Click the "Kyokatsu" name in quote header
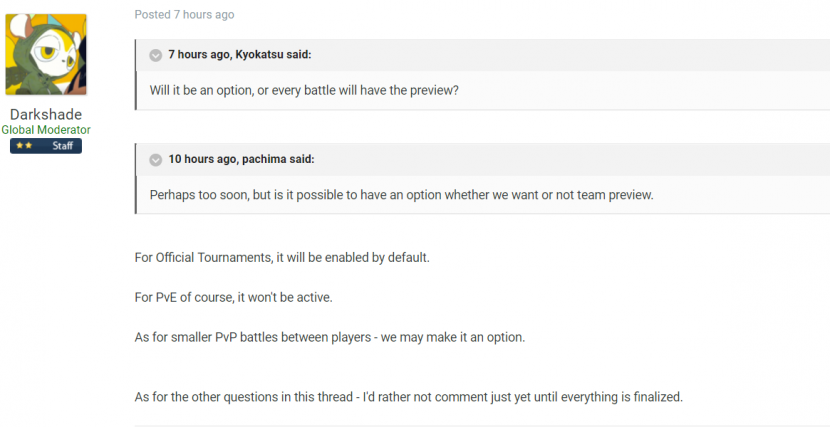Viewport: 830px width, 427px height. click(x=252, y=55)
